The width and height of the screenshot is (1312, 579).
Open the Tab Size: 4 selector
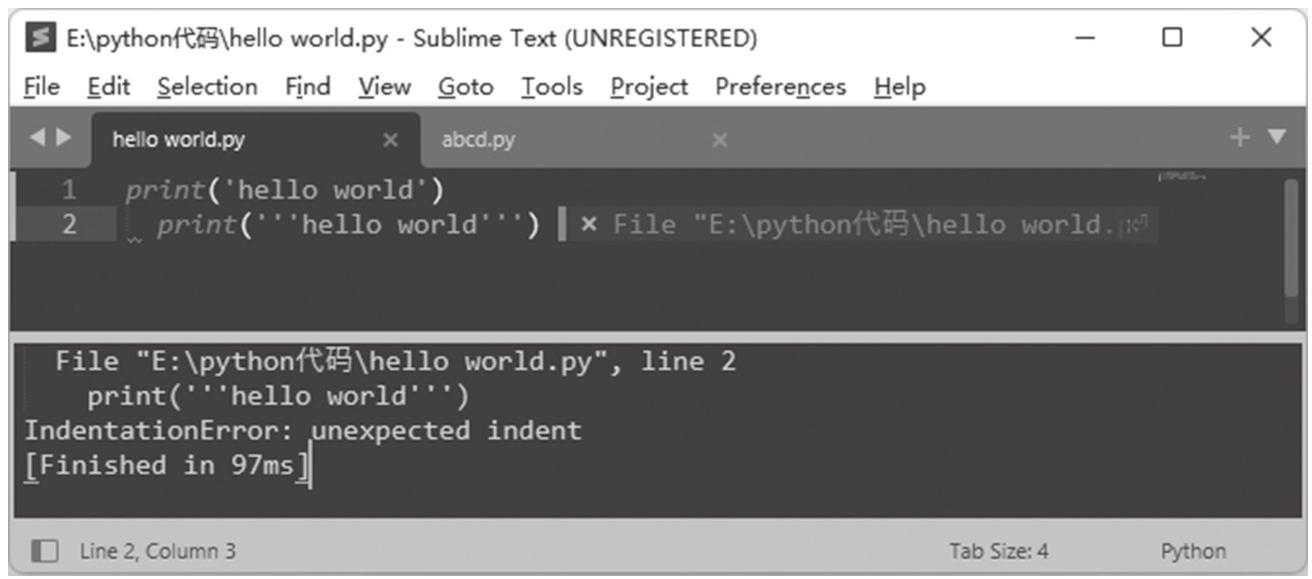(998, 551)
